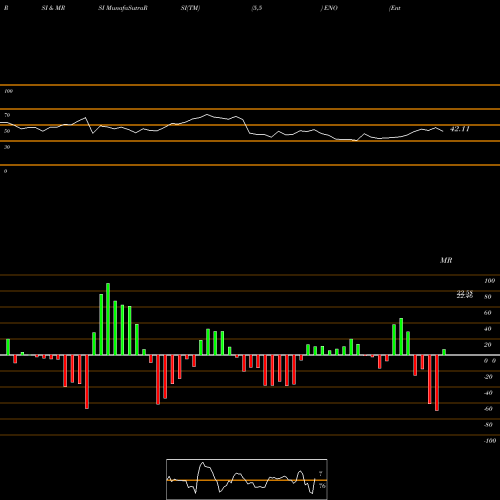
Task: Click the tallest green MR histogram bar
Action: 108,319
